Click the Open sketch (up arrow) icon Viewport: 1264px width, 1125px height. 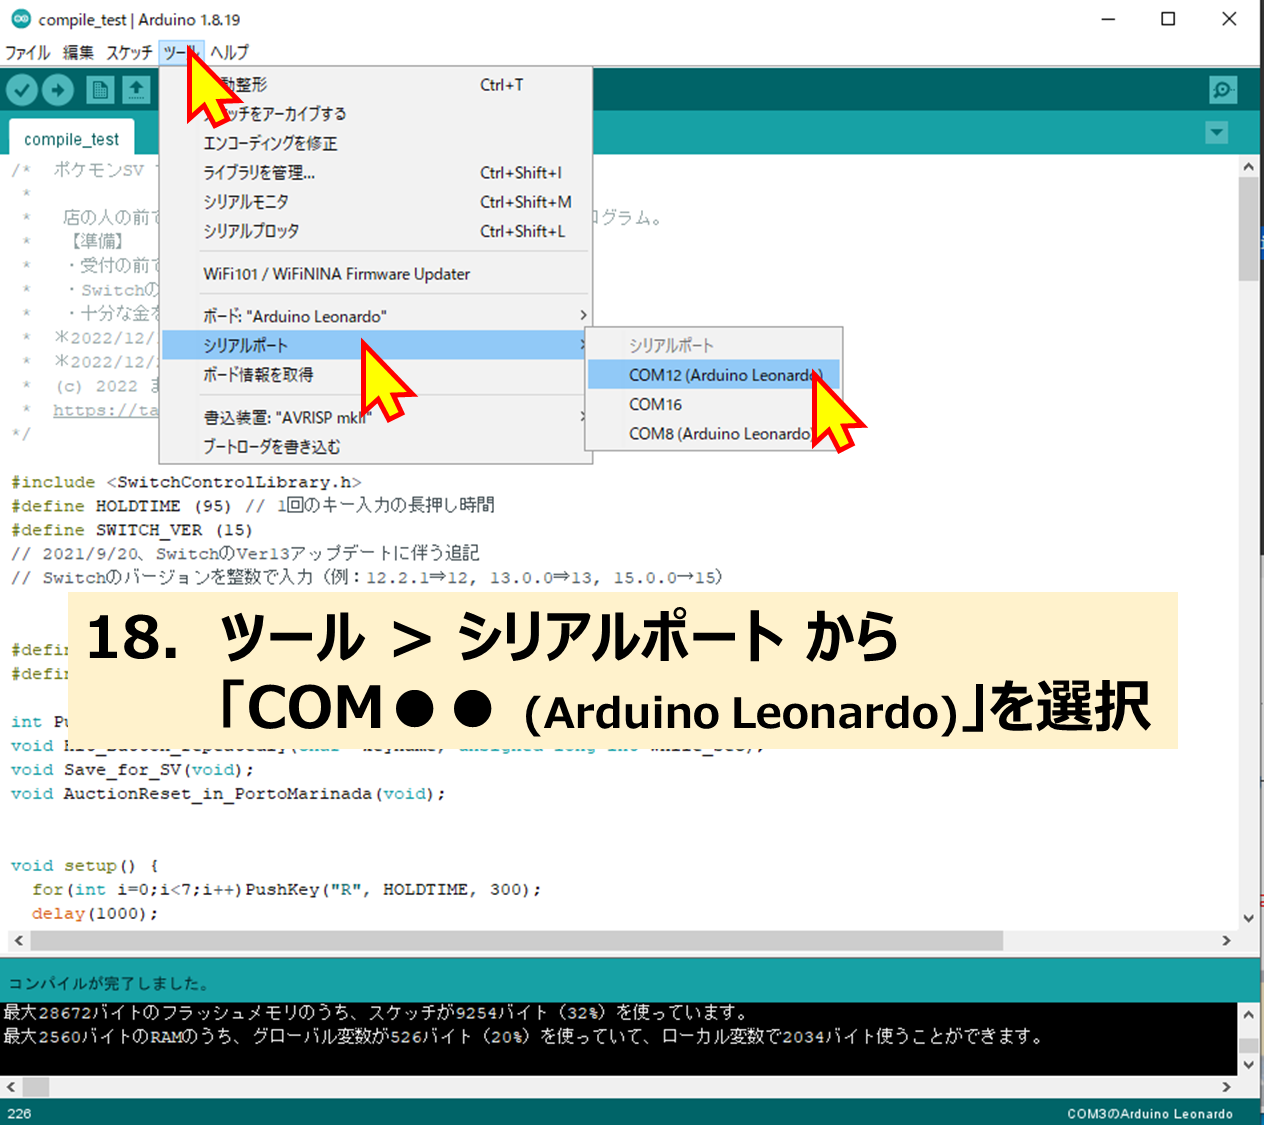tap(136, 90)
